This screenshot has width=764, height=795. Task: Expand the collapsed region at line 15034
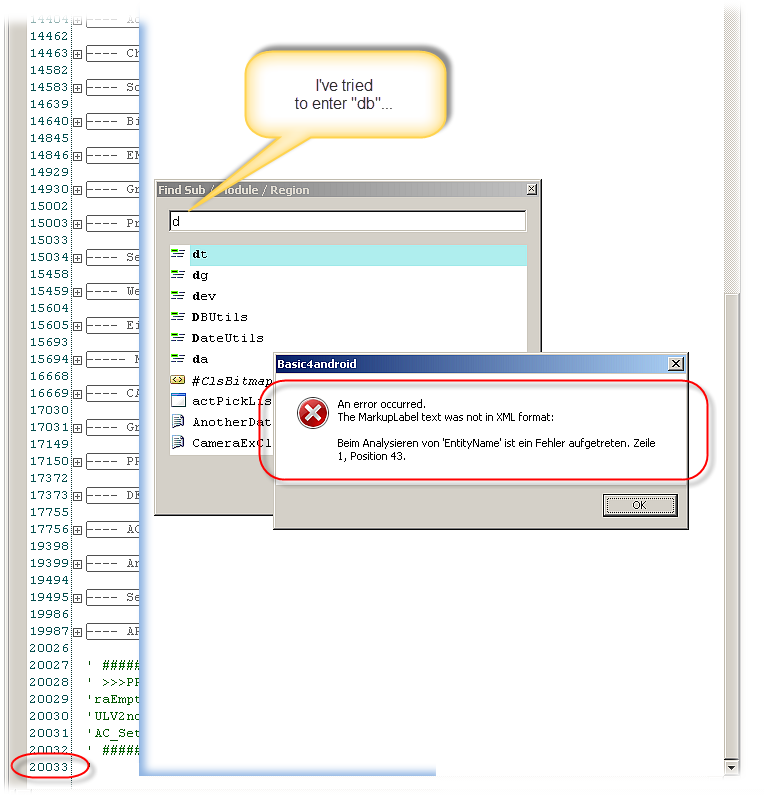pyautogui.click(x=78, y=259)
